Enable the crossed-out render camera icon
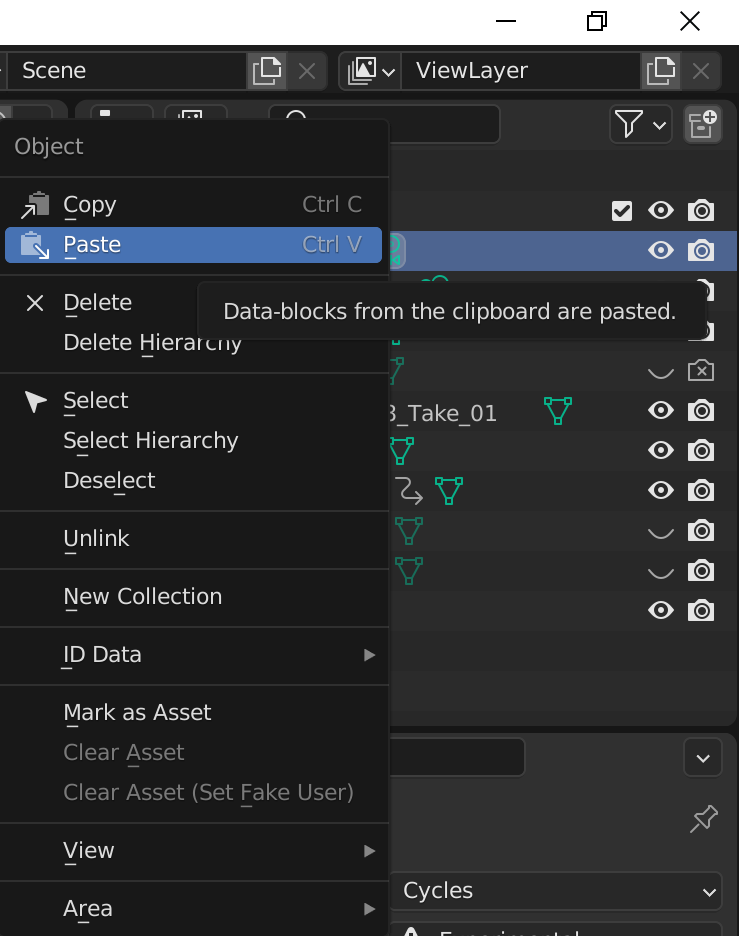 (701, 371)
